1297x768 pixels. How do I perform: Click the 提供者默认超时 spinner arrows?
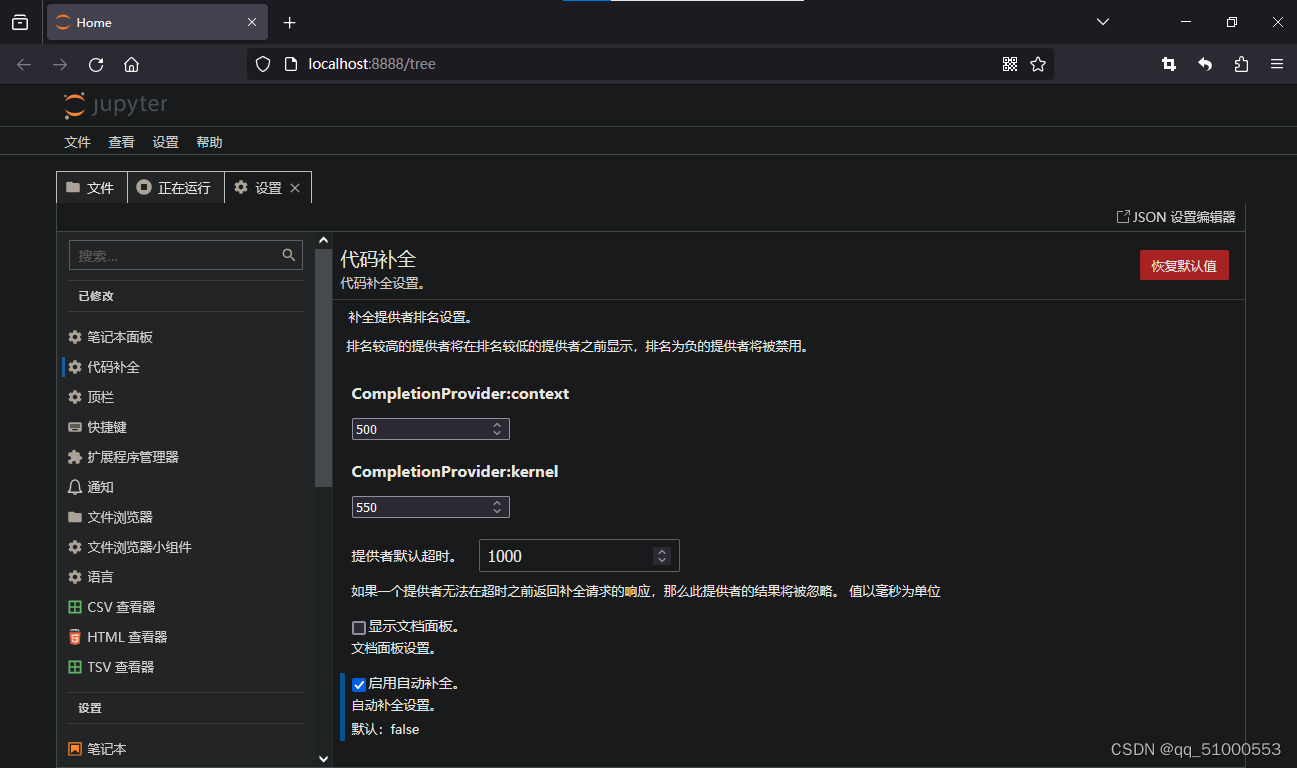[x=661, y=556]
